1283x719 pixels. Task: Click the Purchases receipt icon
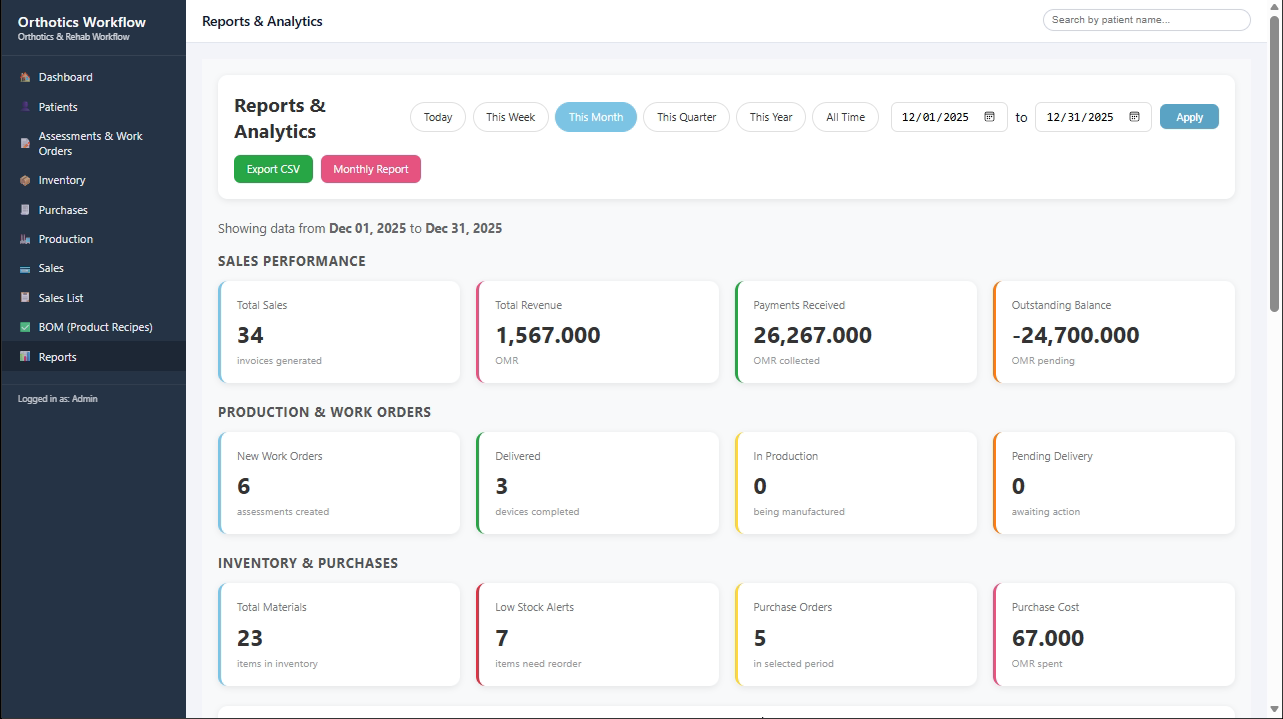pos(25,210)
